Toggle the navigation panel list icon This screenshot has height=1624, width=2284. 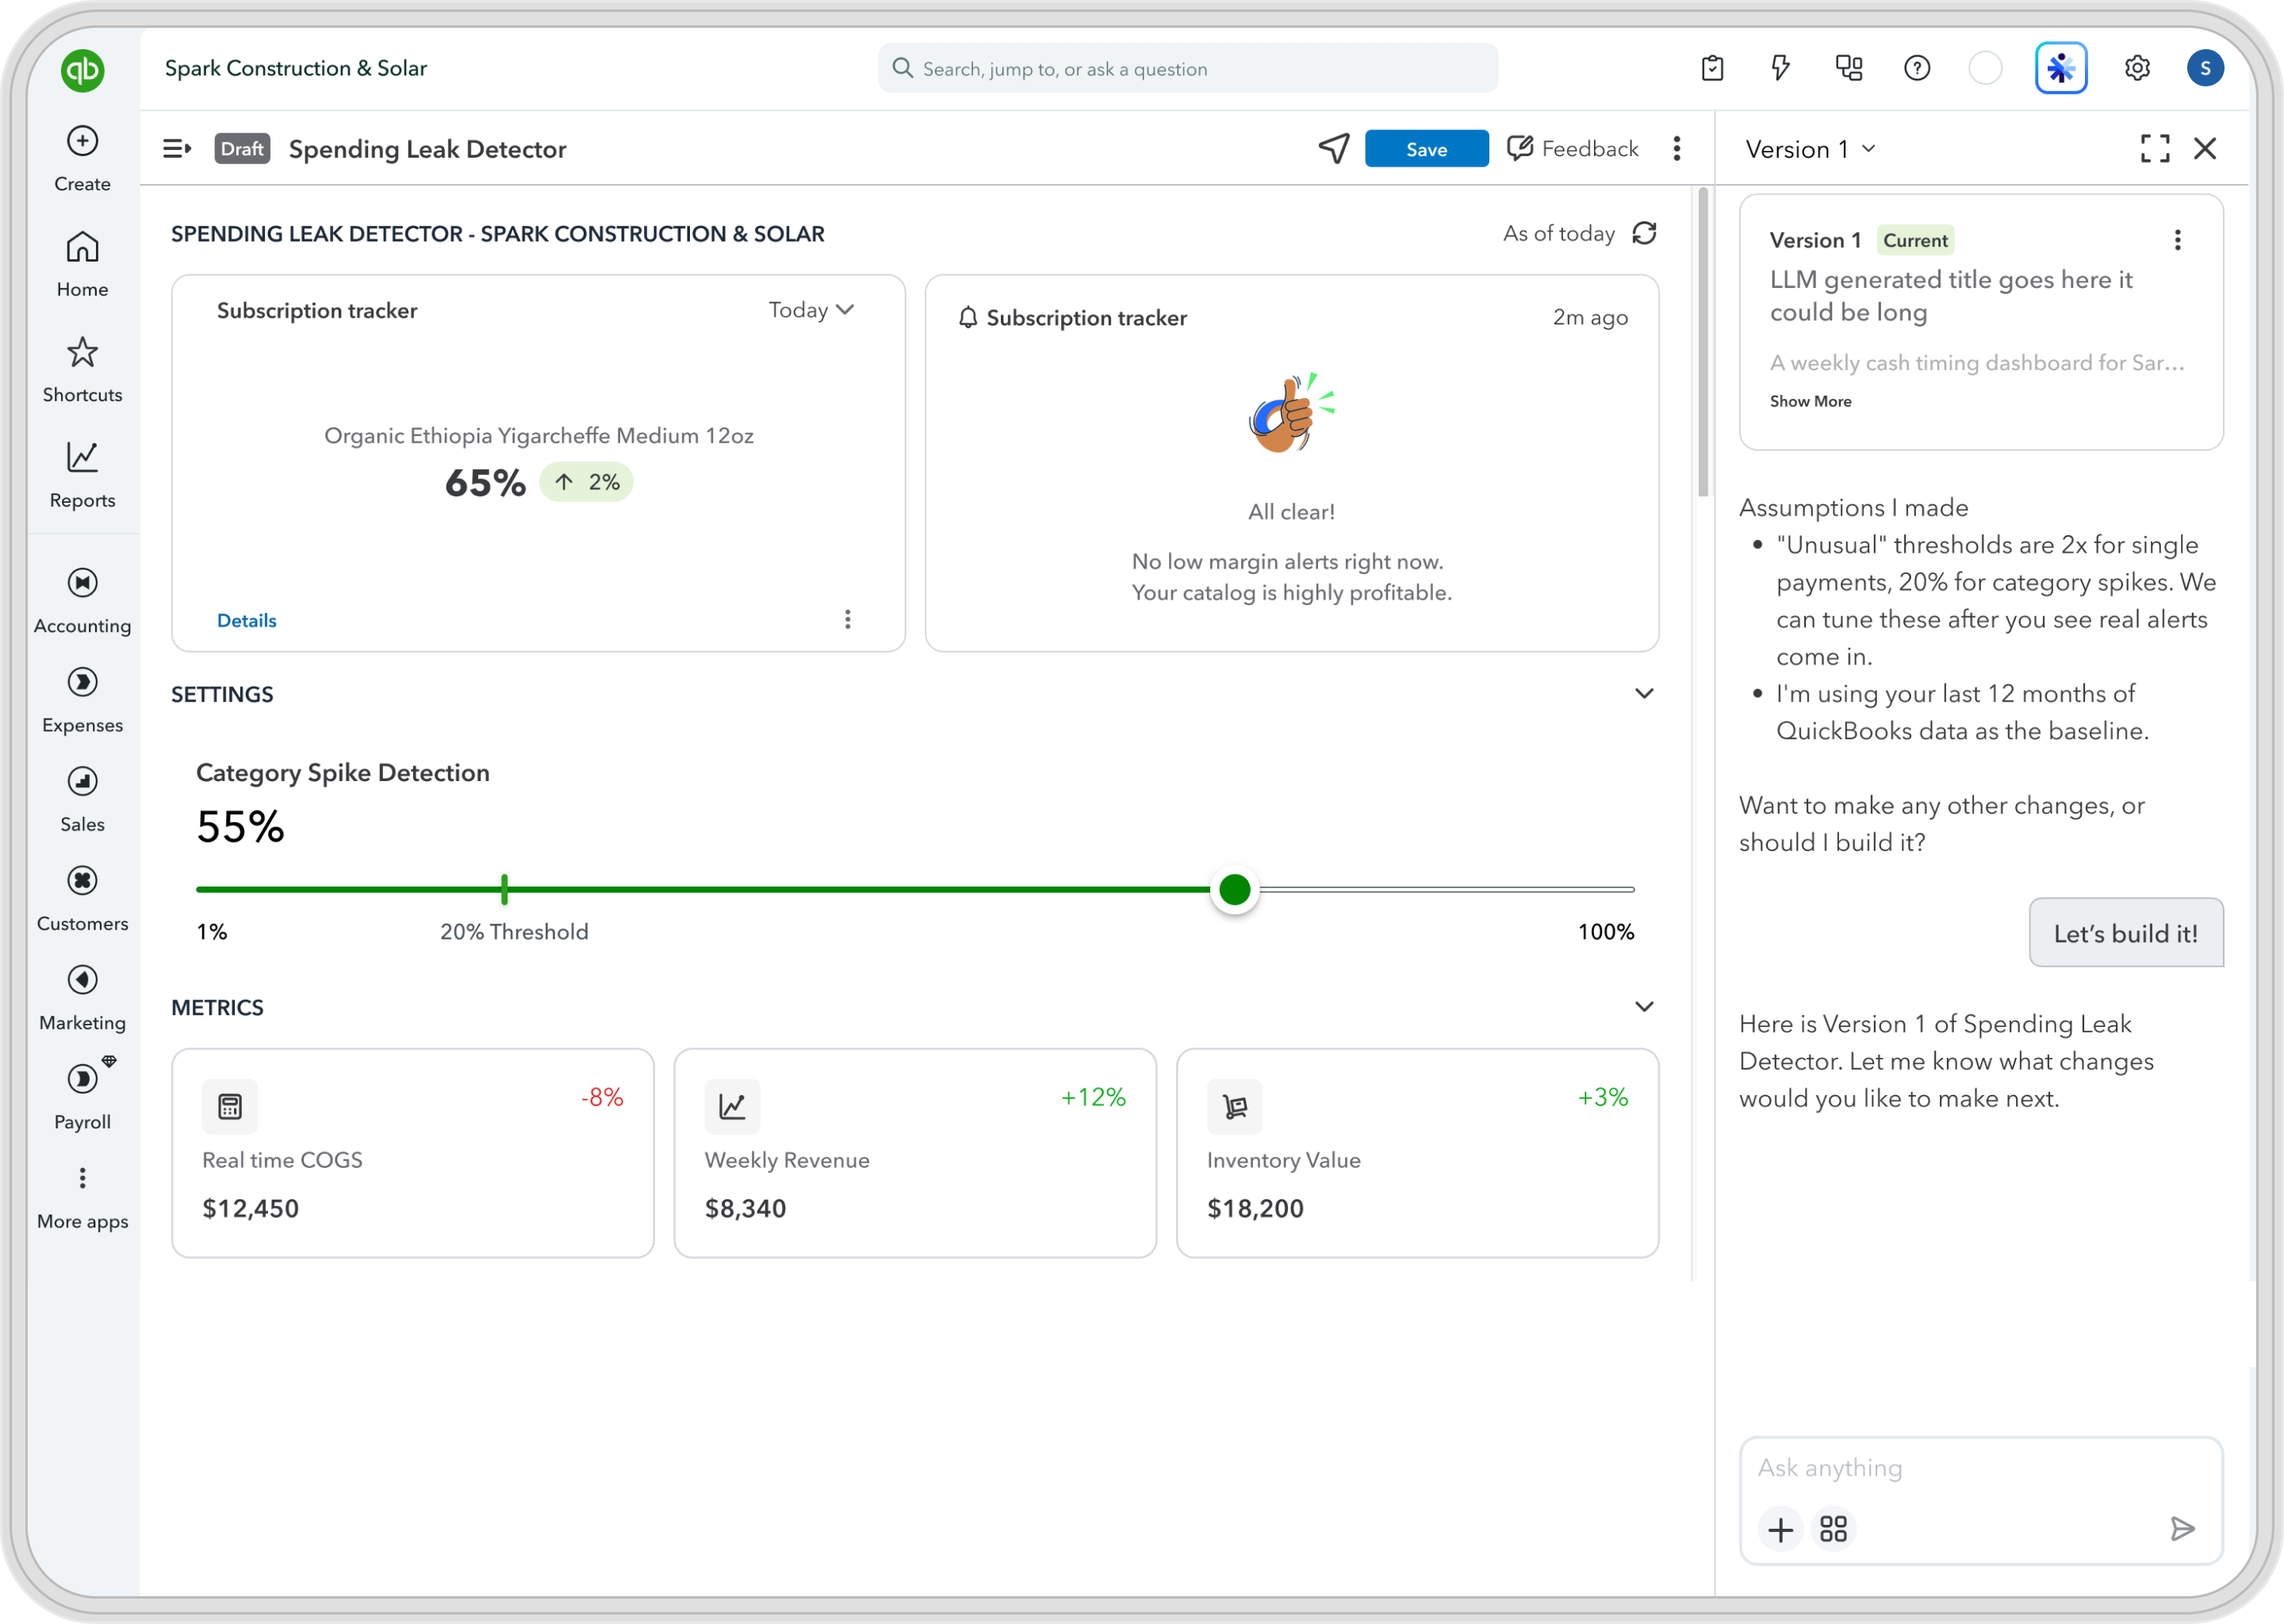click(x=177, y=149)
